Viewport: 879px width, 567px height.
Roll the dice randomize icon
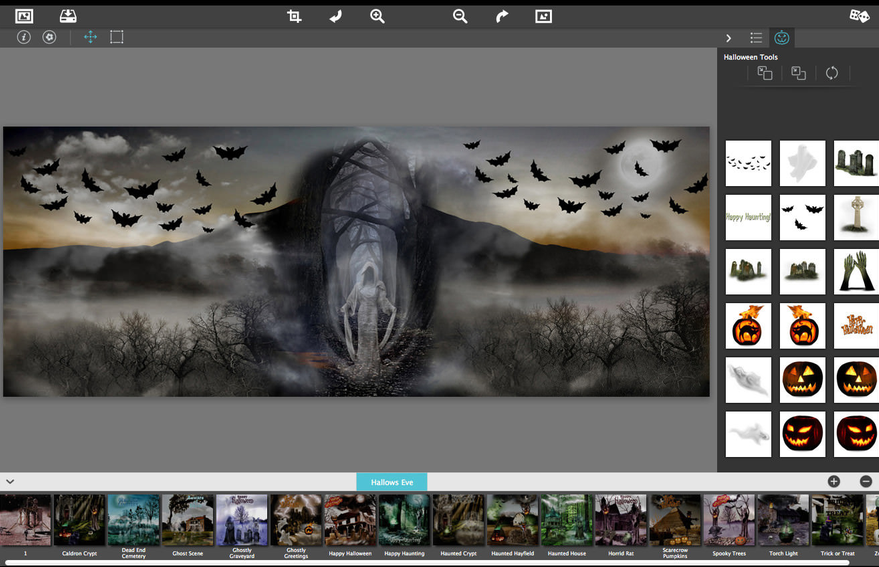tap(859, 16)
